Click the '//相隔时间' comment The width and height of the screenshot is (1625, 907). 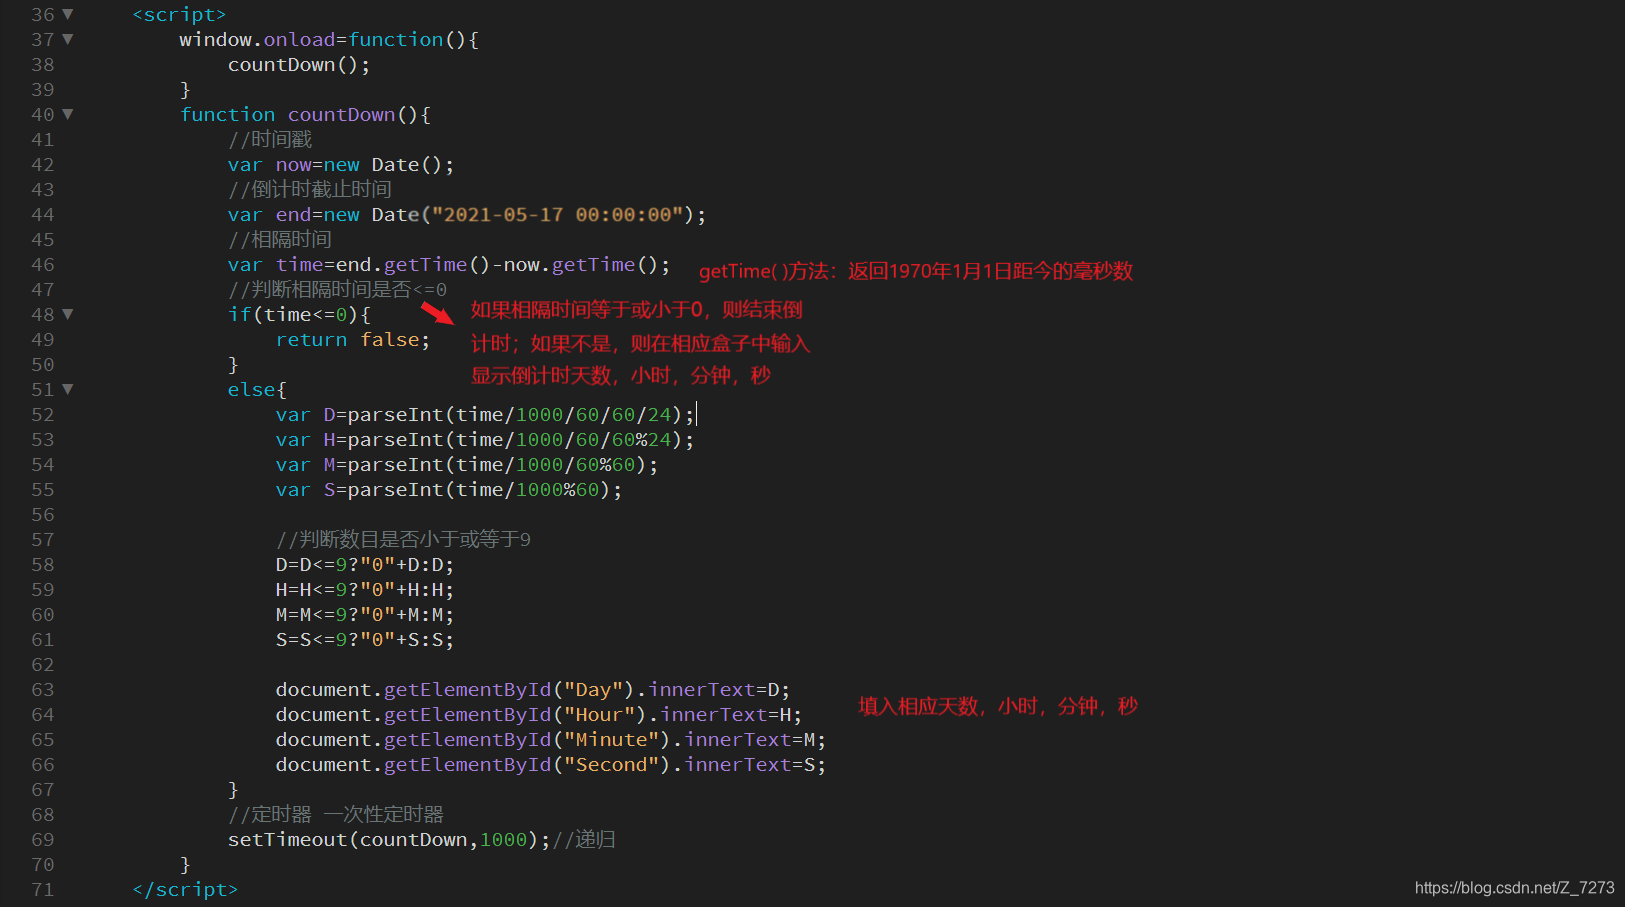(x=280, y=239)
